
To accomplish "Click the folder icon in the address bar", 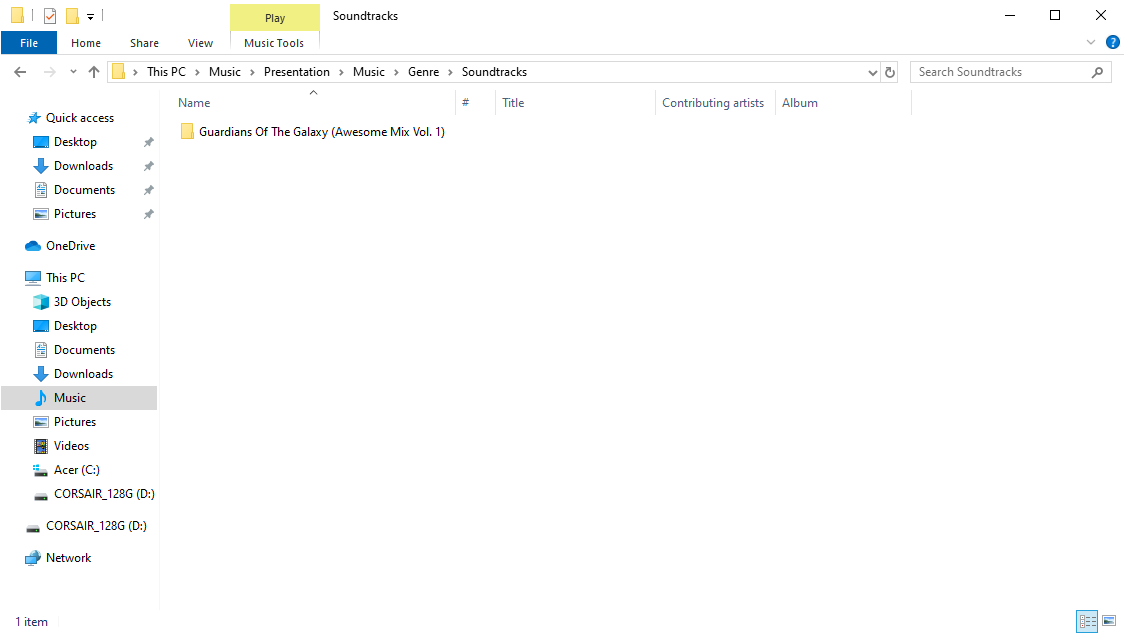I will coord(119,72).
